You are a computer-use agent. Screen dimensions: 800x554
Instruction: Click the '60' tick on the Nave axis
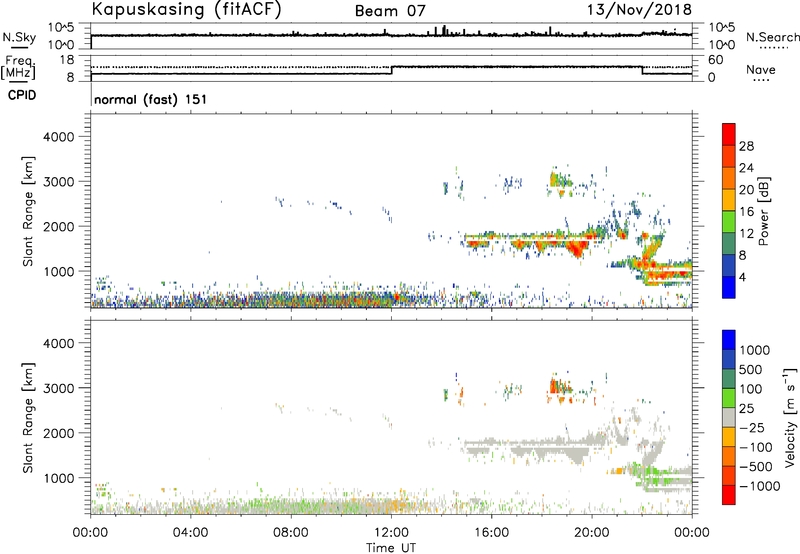point(715,60)
